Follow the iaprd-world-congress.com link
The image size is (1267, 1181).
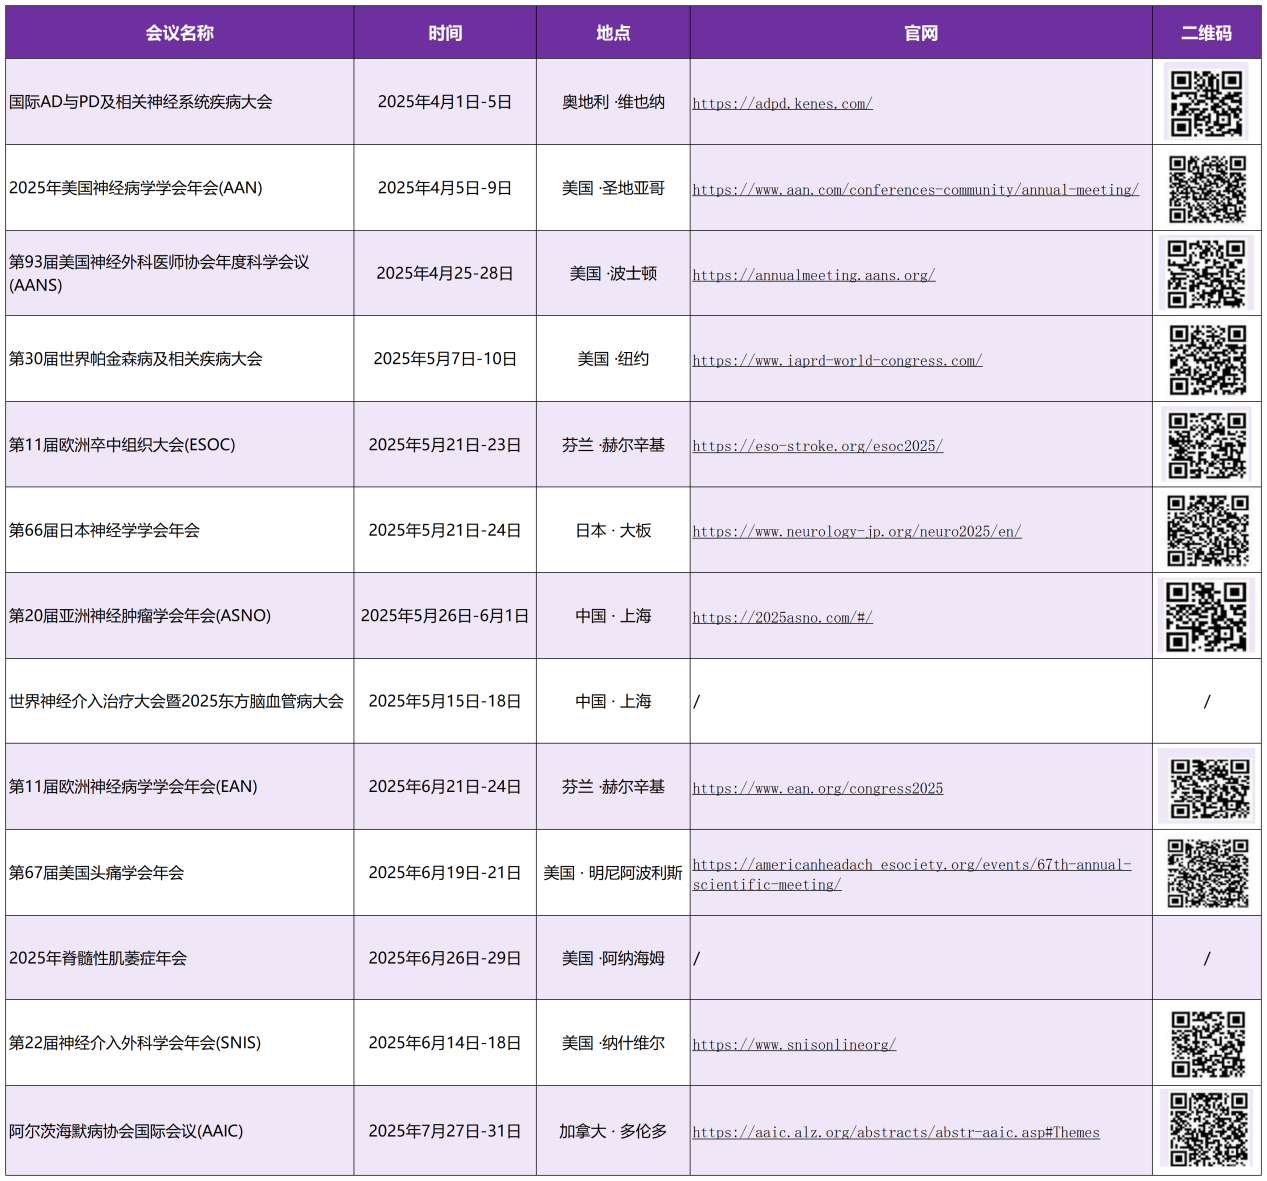pos(837,360)
